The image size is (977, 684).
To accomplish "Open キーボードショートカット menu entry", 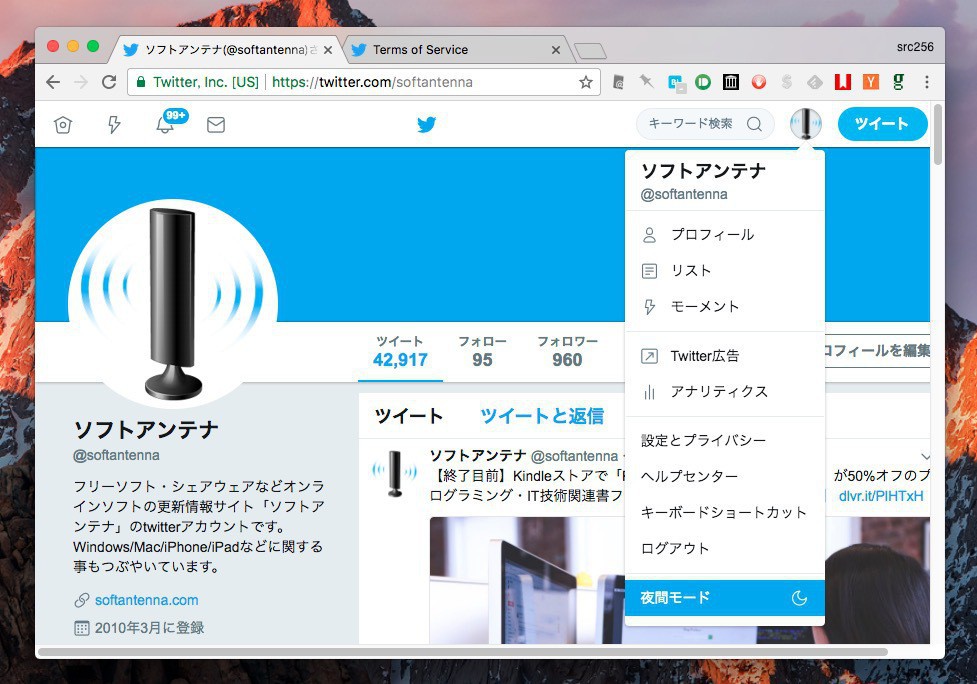I will pos(725,513).
